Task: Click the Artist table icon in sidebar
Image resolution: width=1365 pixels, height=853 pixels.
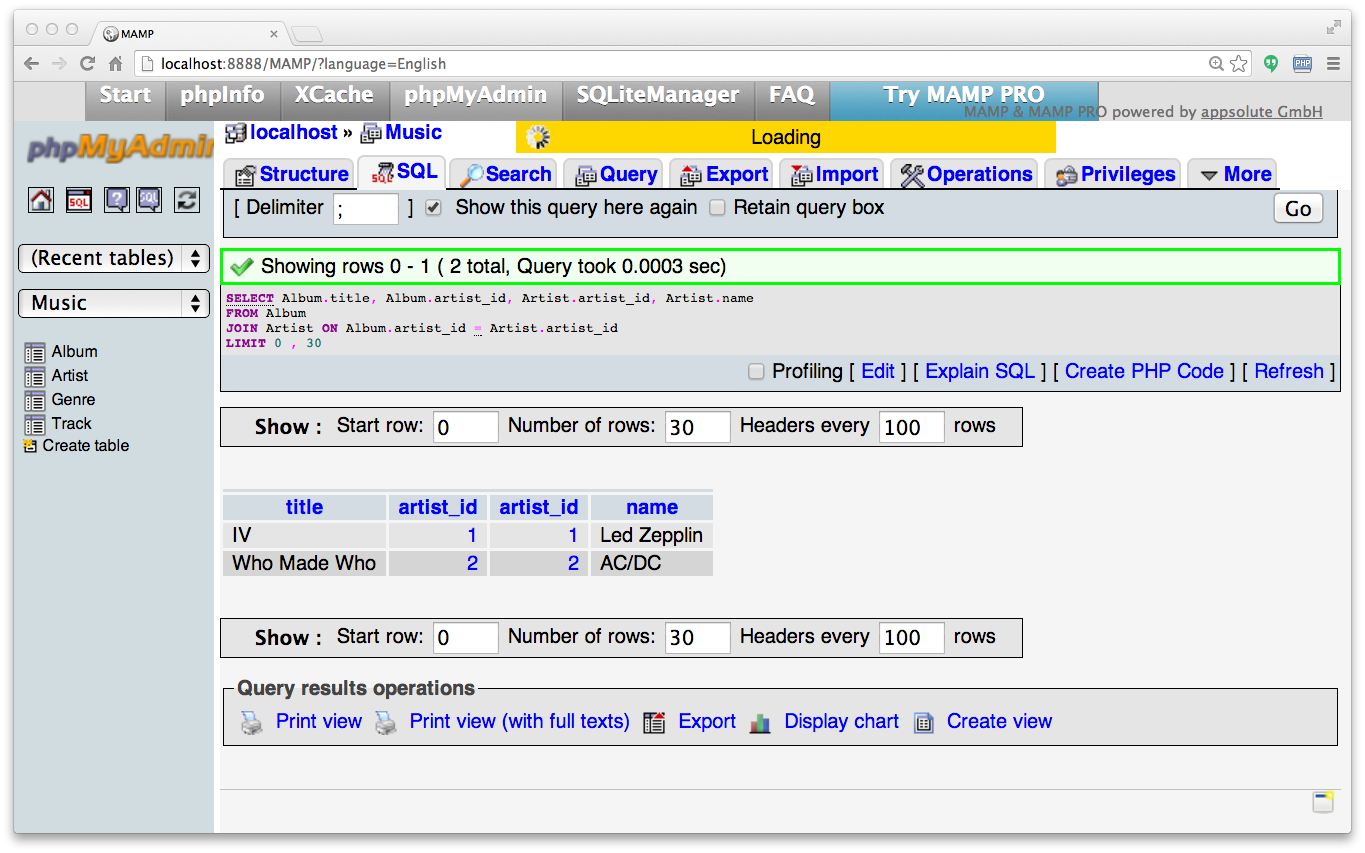Action: tap(35, 376)
